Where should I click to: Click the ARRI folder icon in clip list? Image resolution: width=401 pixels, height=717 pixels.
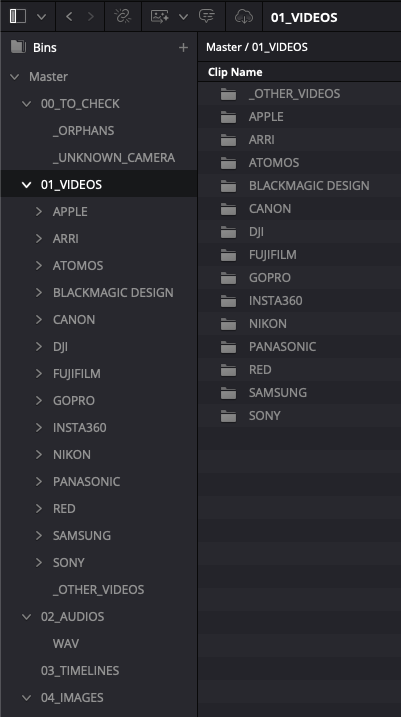229,140
